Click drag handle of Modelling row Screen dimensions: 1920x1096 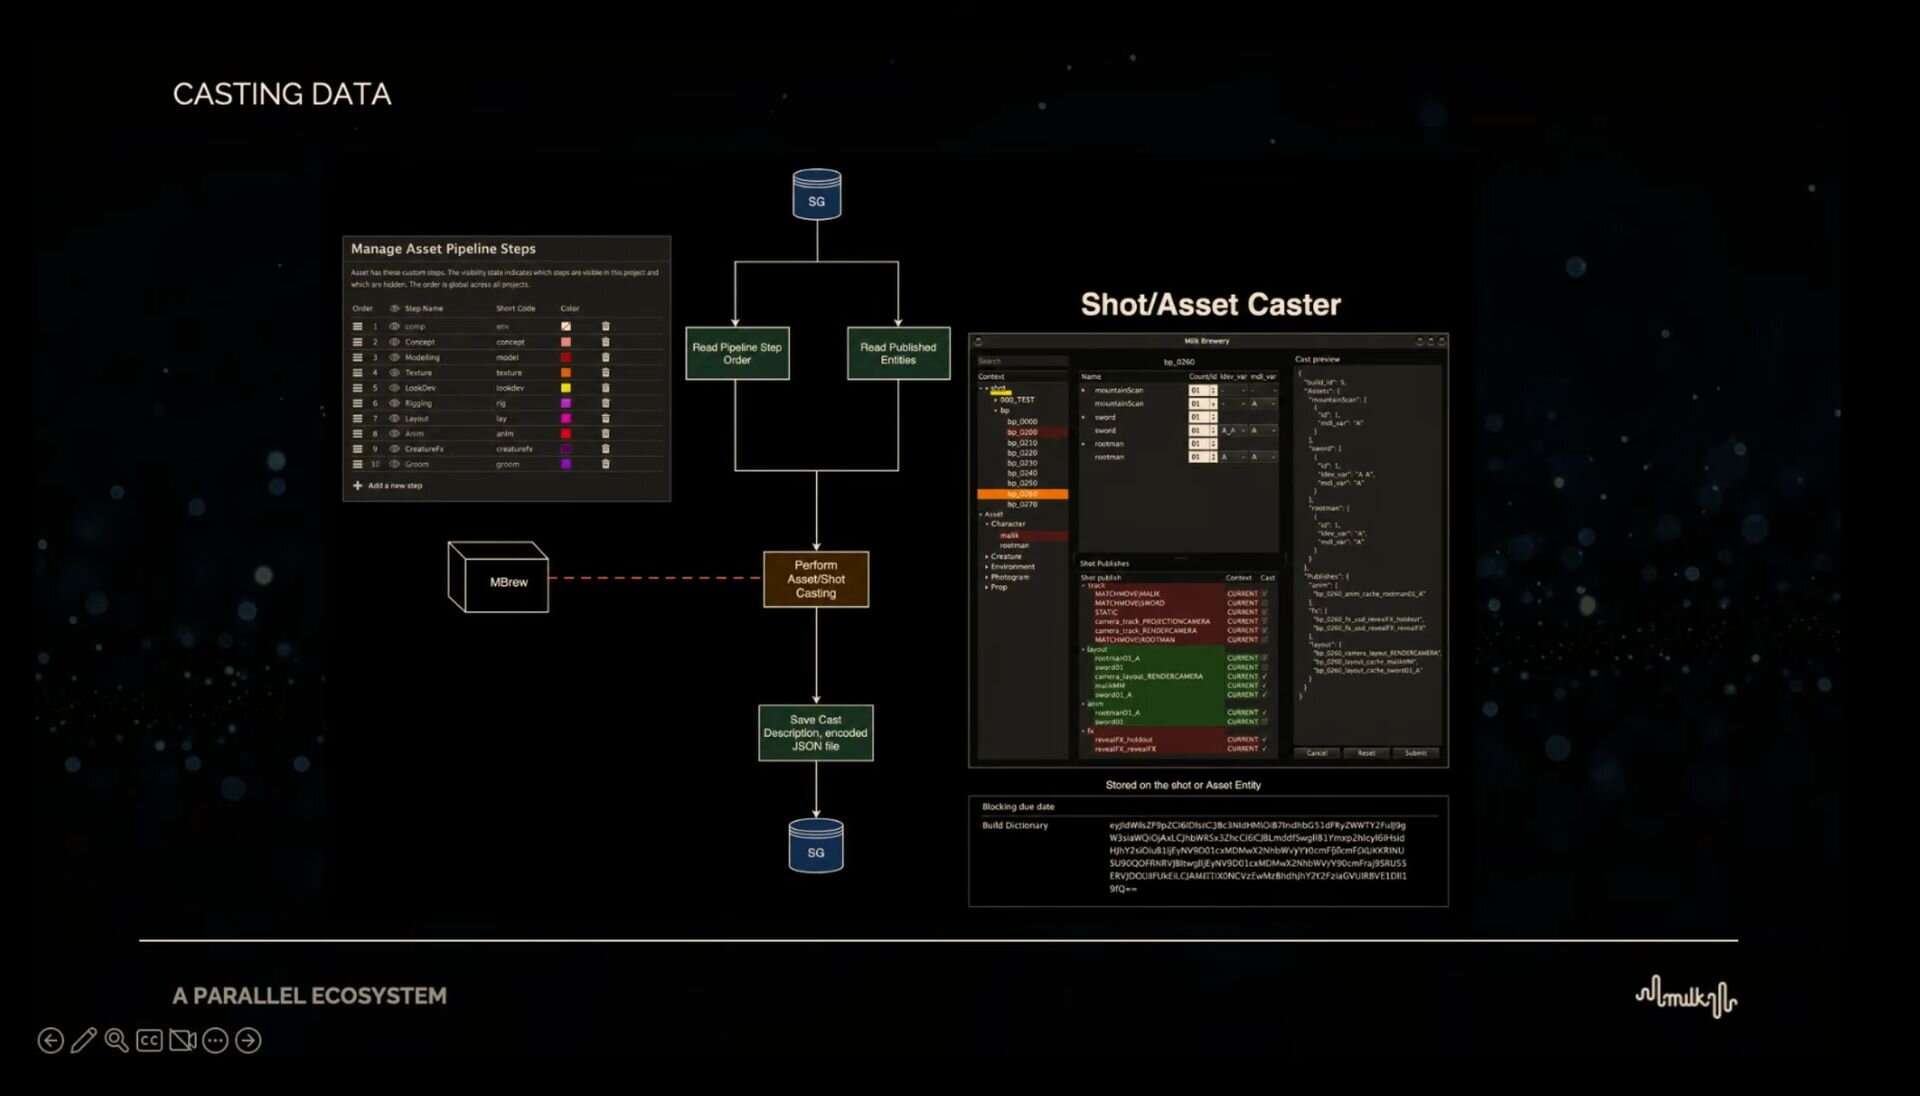[x=357, y=357]
